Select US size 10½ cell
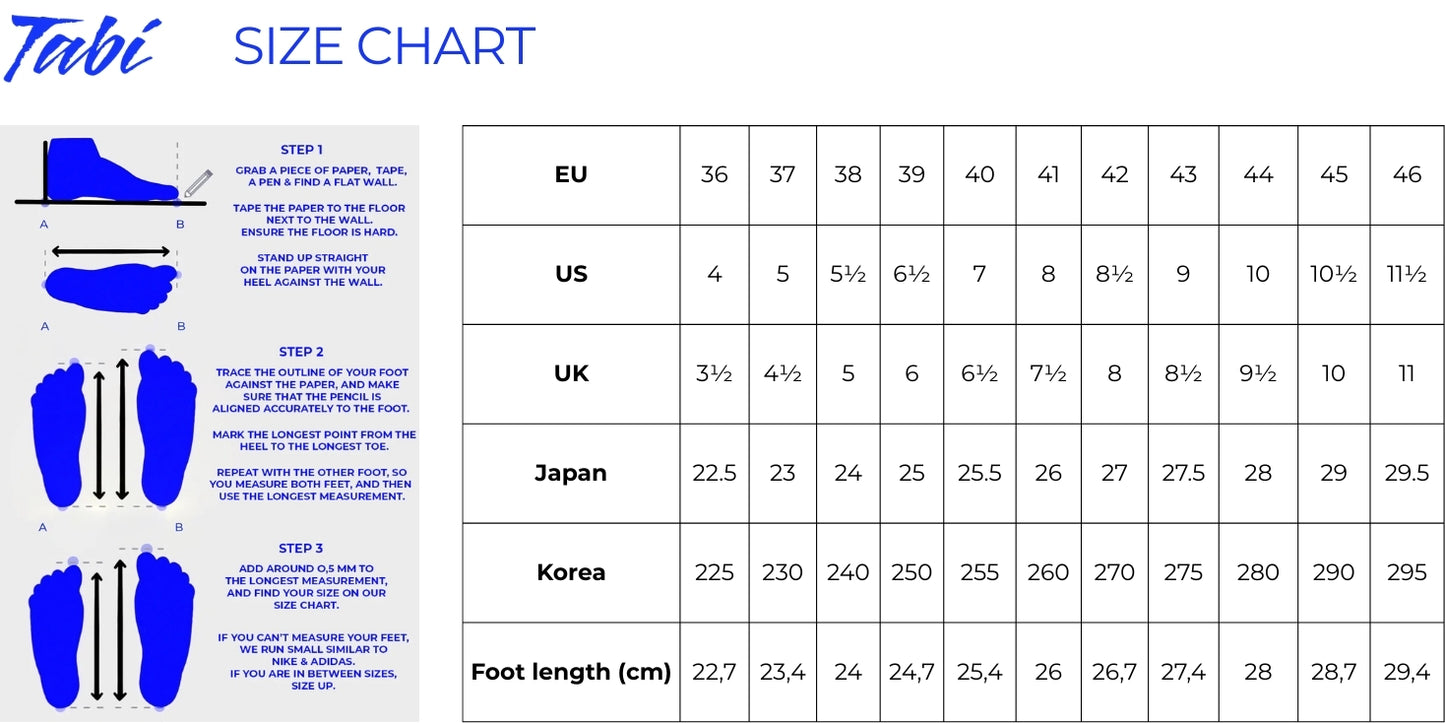Screen dimensions: 1445x723 point(1333,274)
